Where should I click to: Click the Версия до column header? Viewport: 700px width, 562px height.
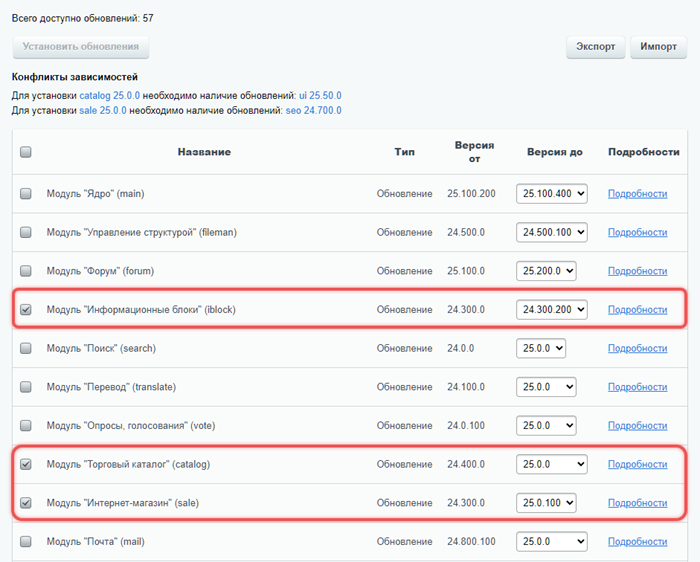[x=554, y=152]
